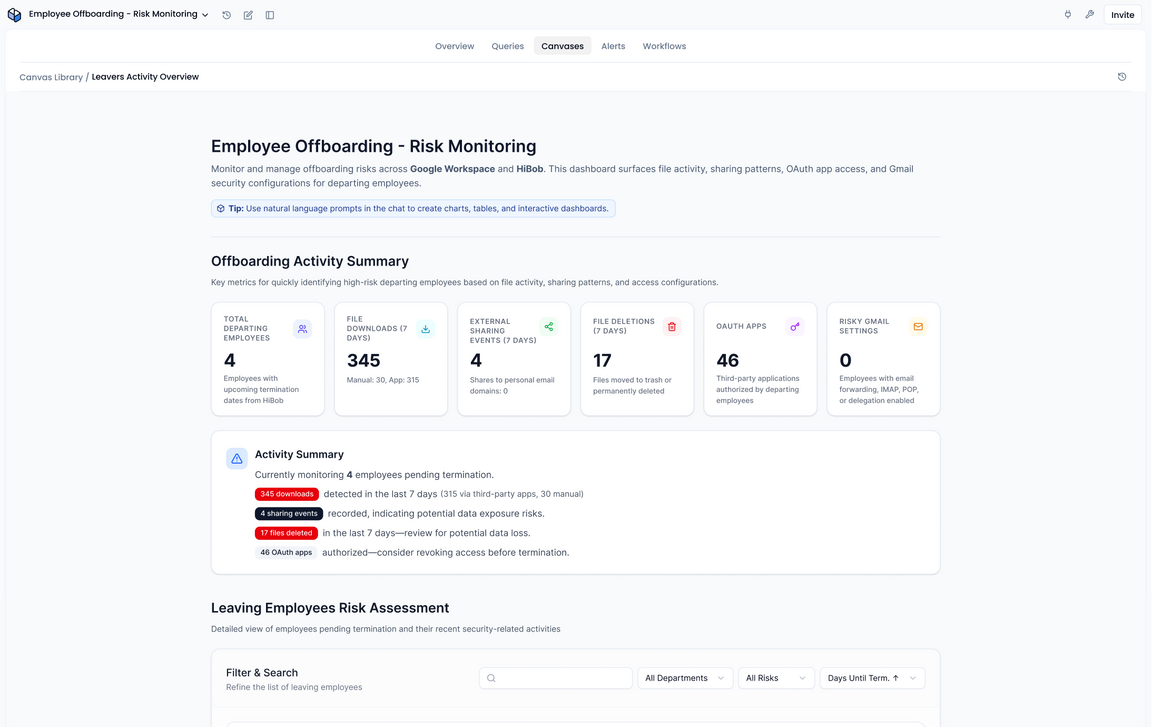Click inside the employee search field
This screenshot has height=727, width=1152.
tap(555, 678)
